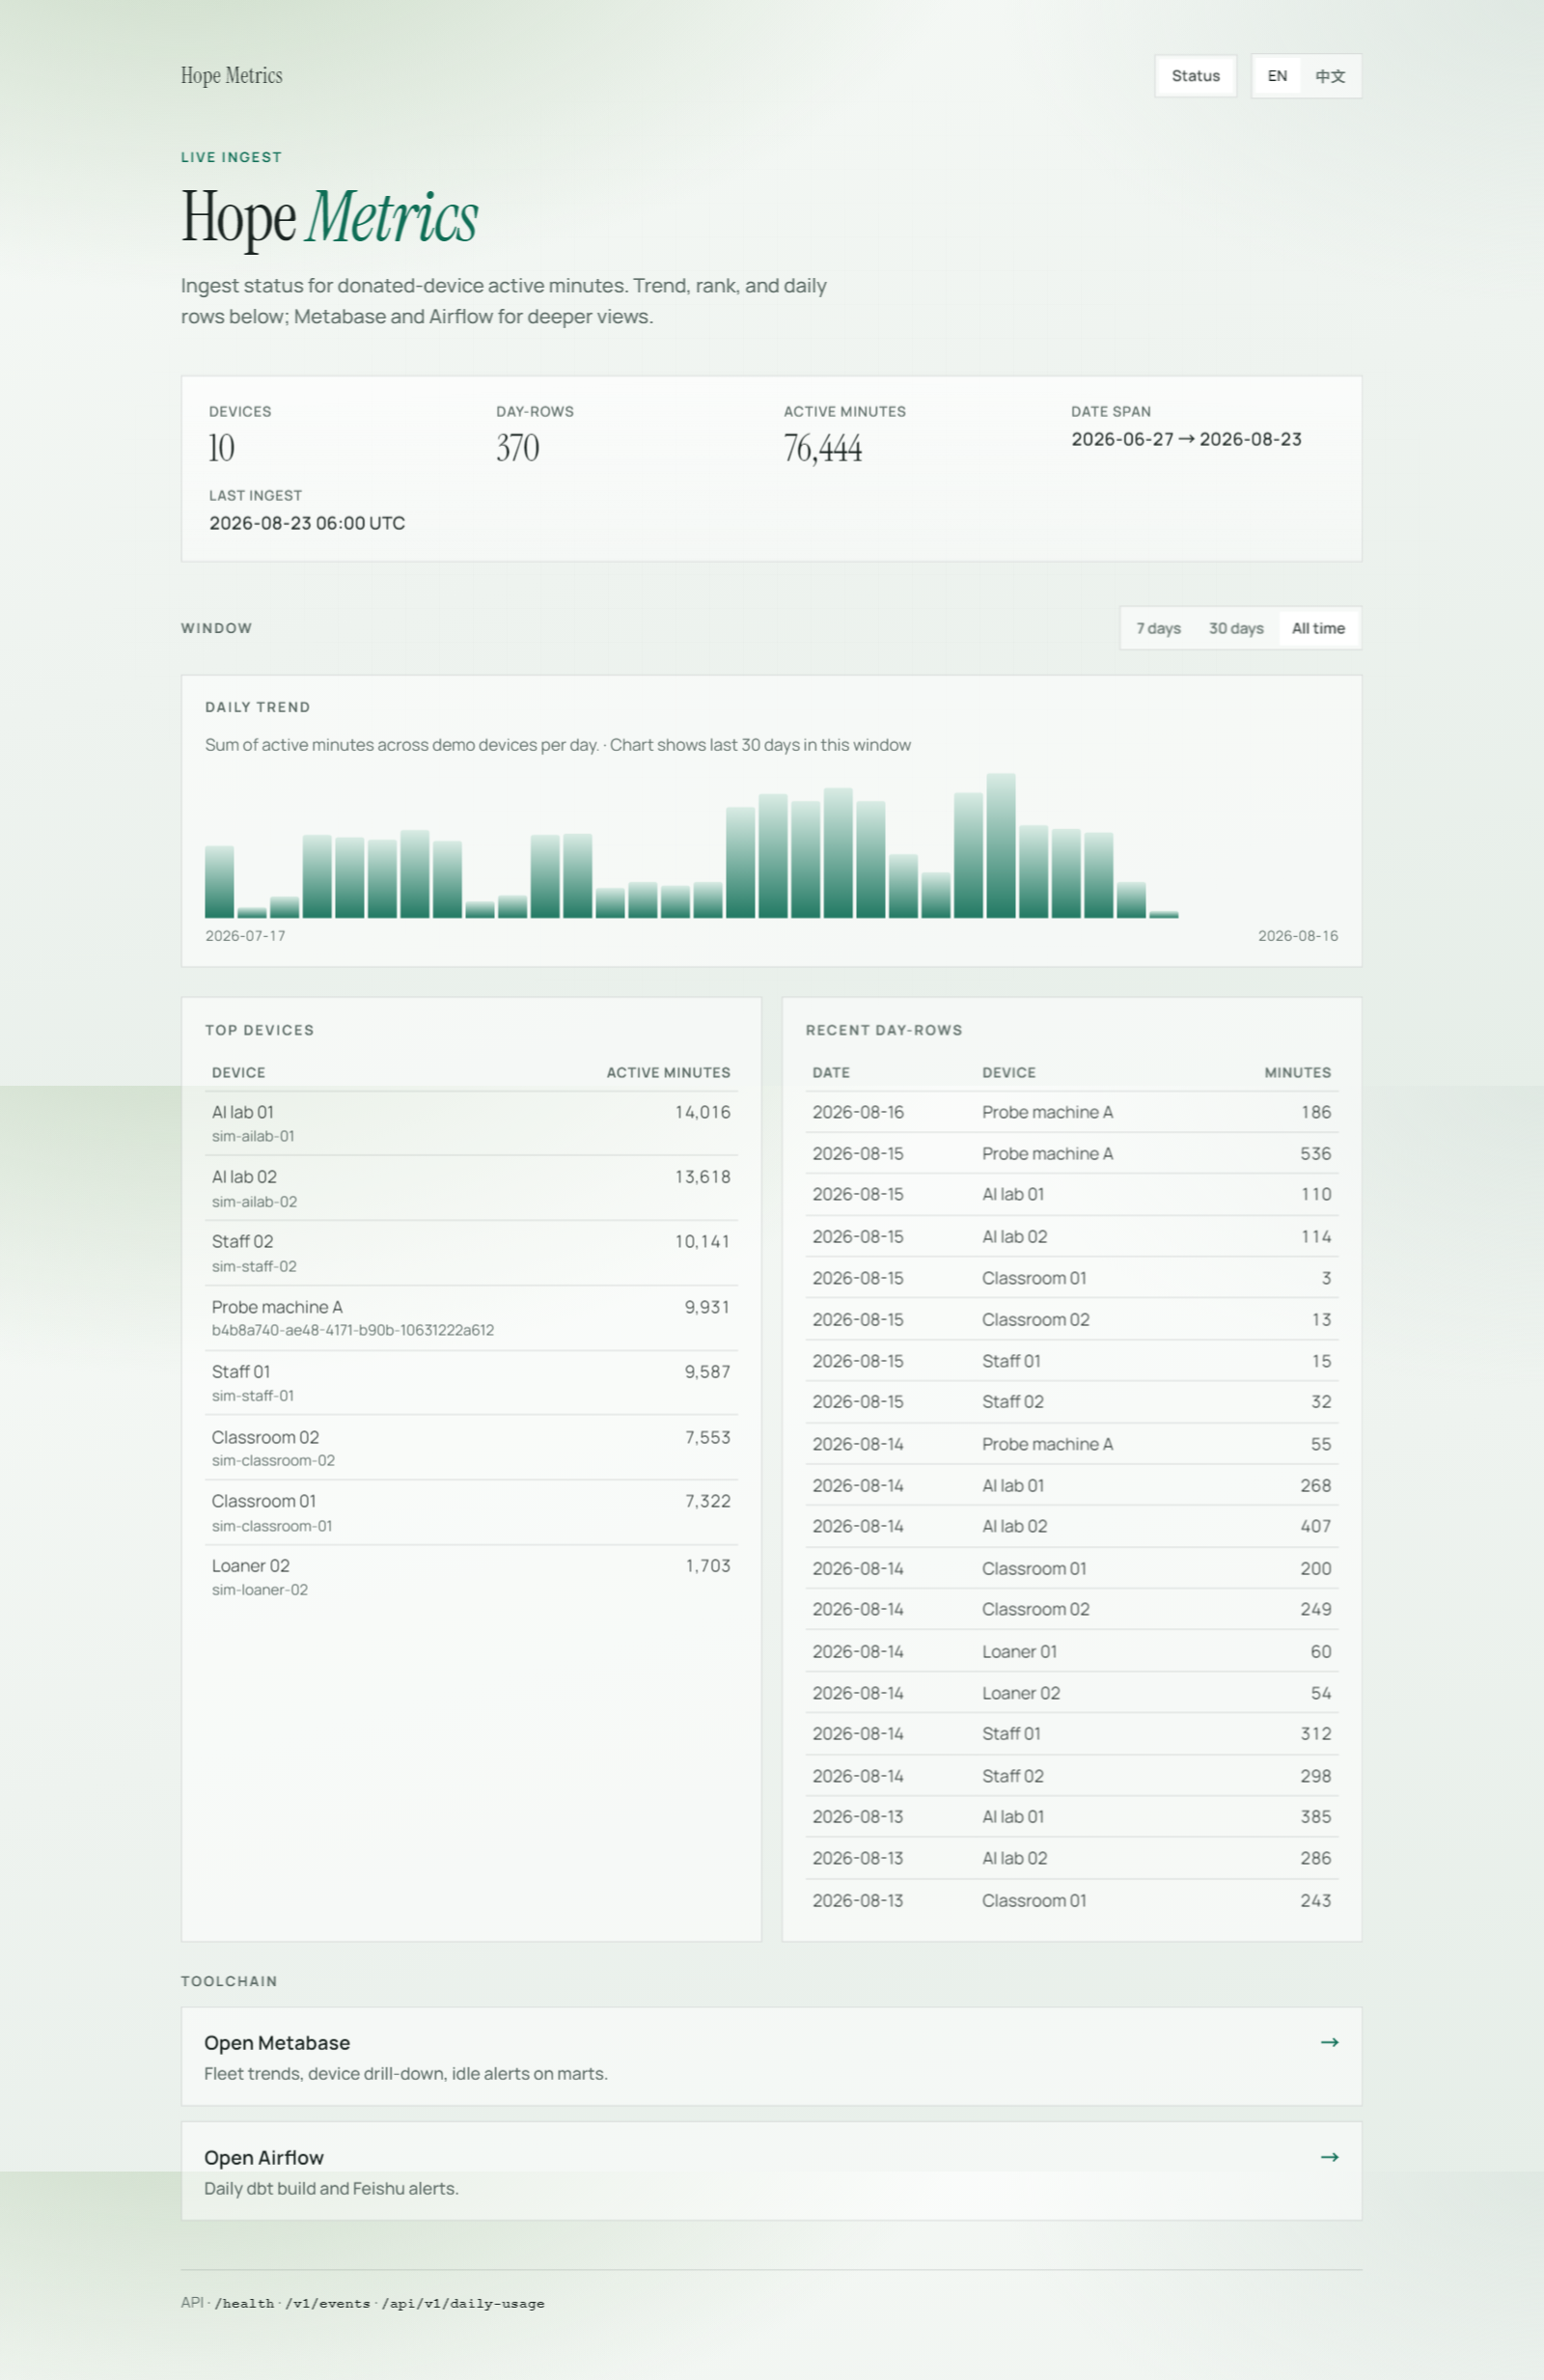The height and width of the screenshot is (2380, 1544).
Task: Click the Open Airflow arrow icon
Action: 1329,2157
